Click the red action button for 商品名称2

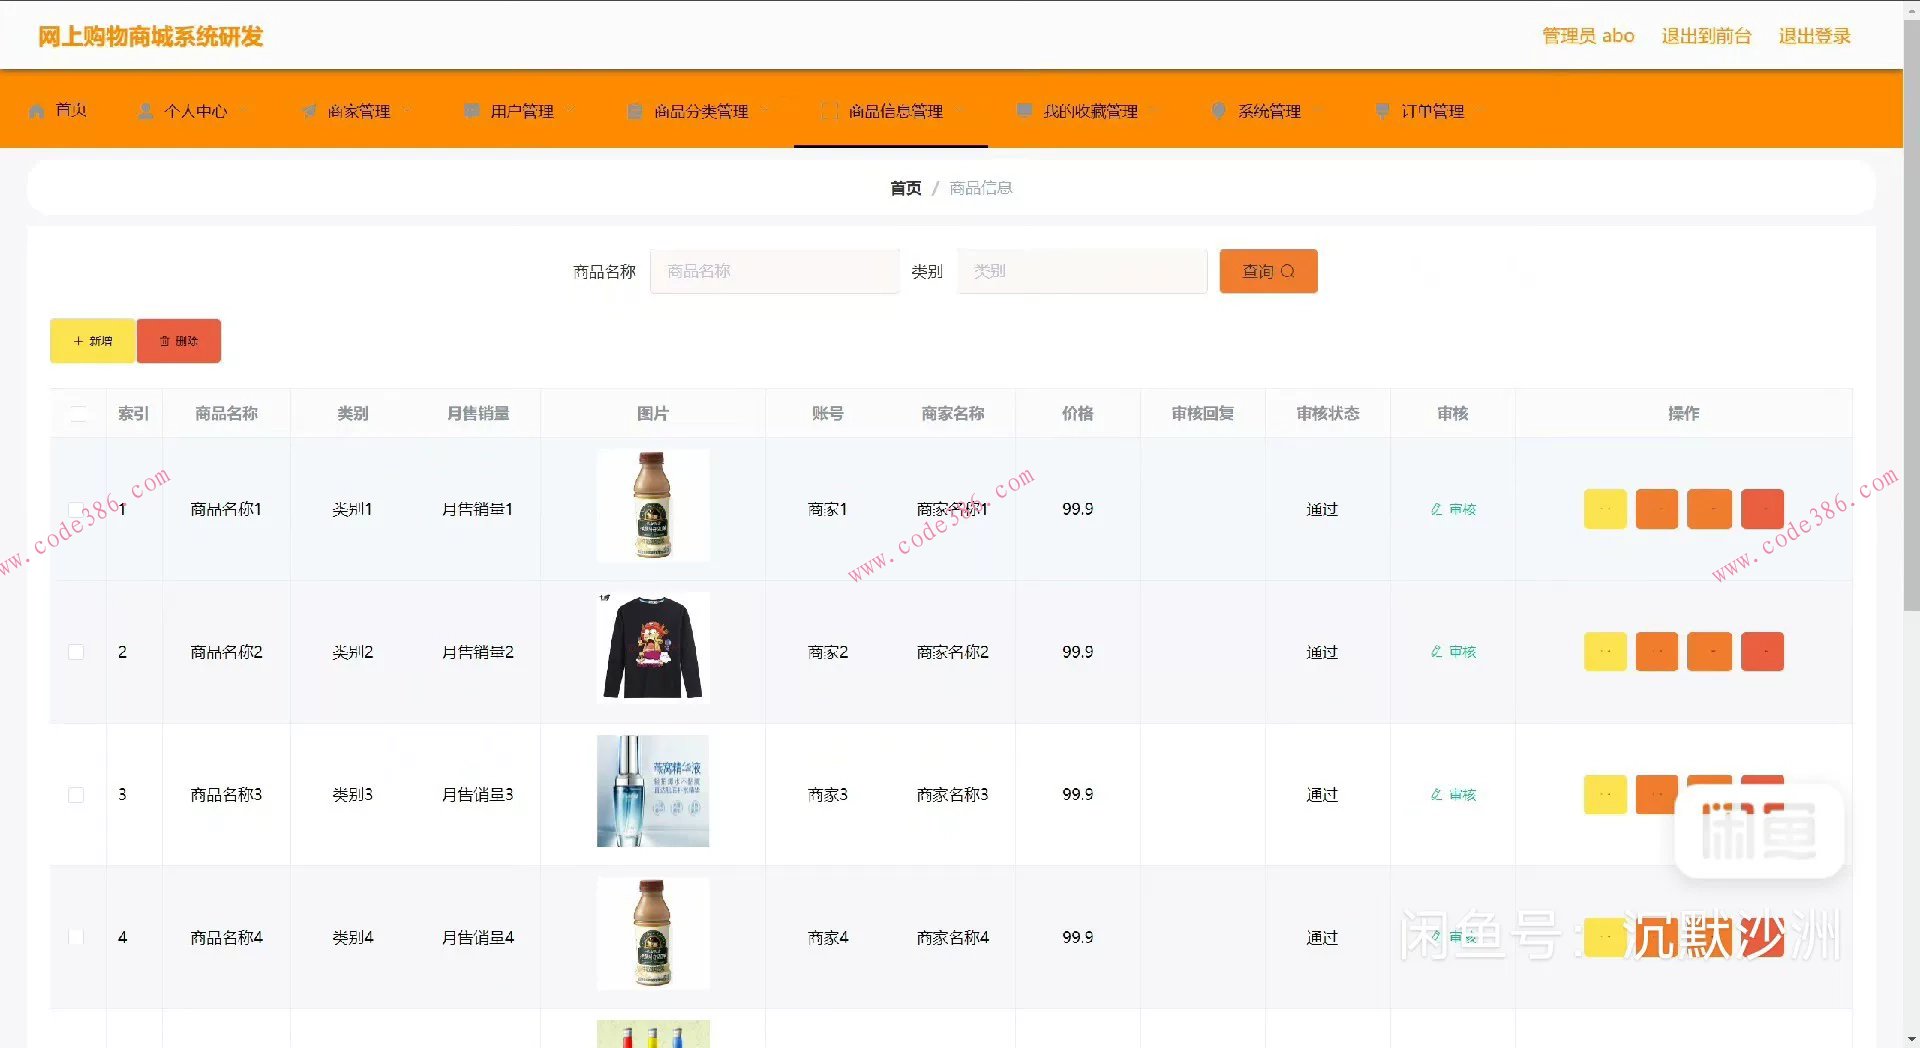pyautogui.click(x=1763, y=651)
